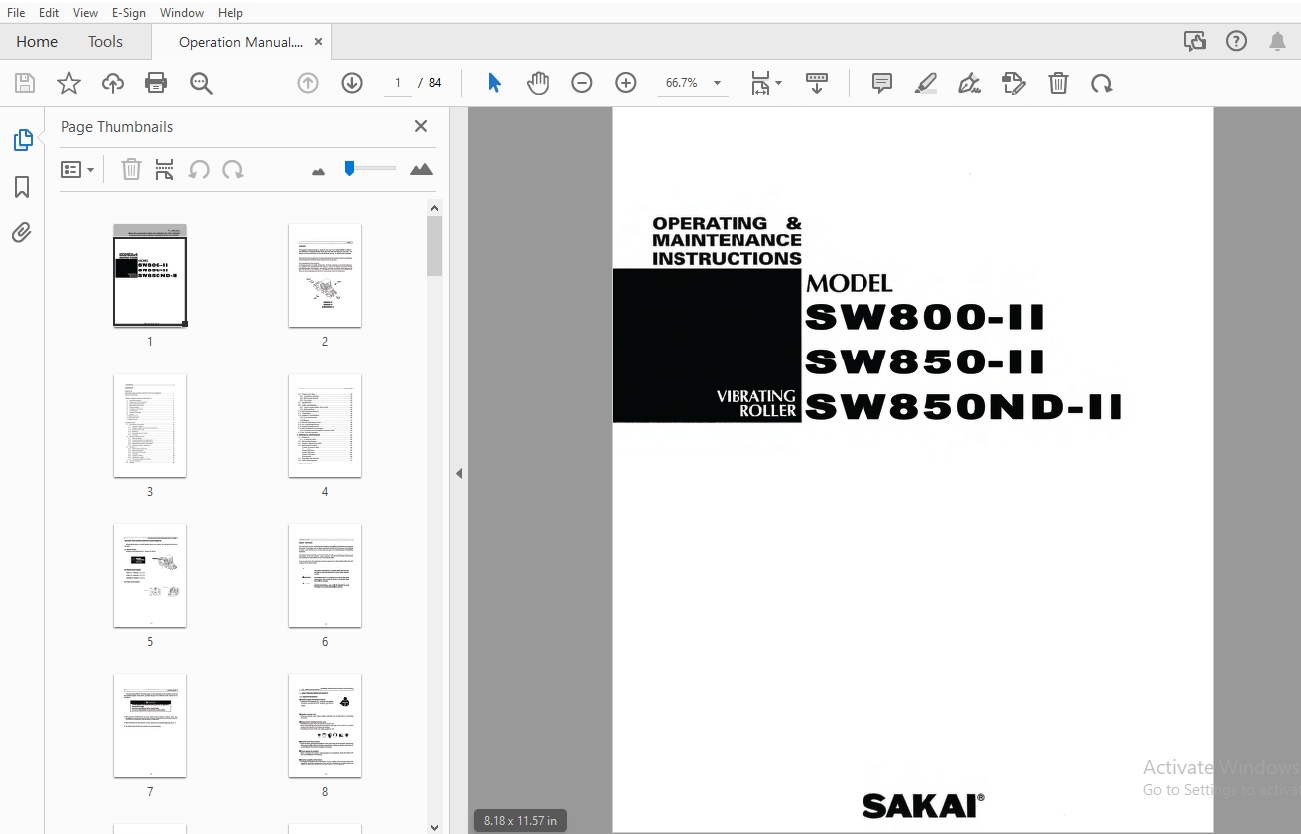Select page 3 thumbnail
Image resolution: width=1301 pixels, height=834 pixels.
(x=150, y=425)
